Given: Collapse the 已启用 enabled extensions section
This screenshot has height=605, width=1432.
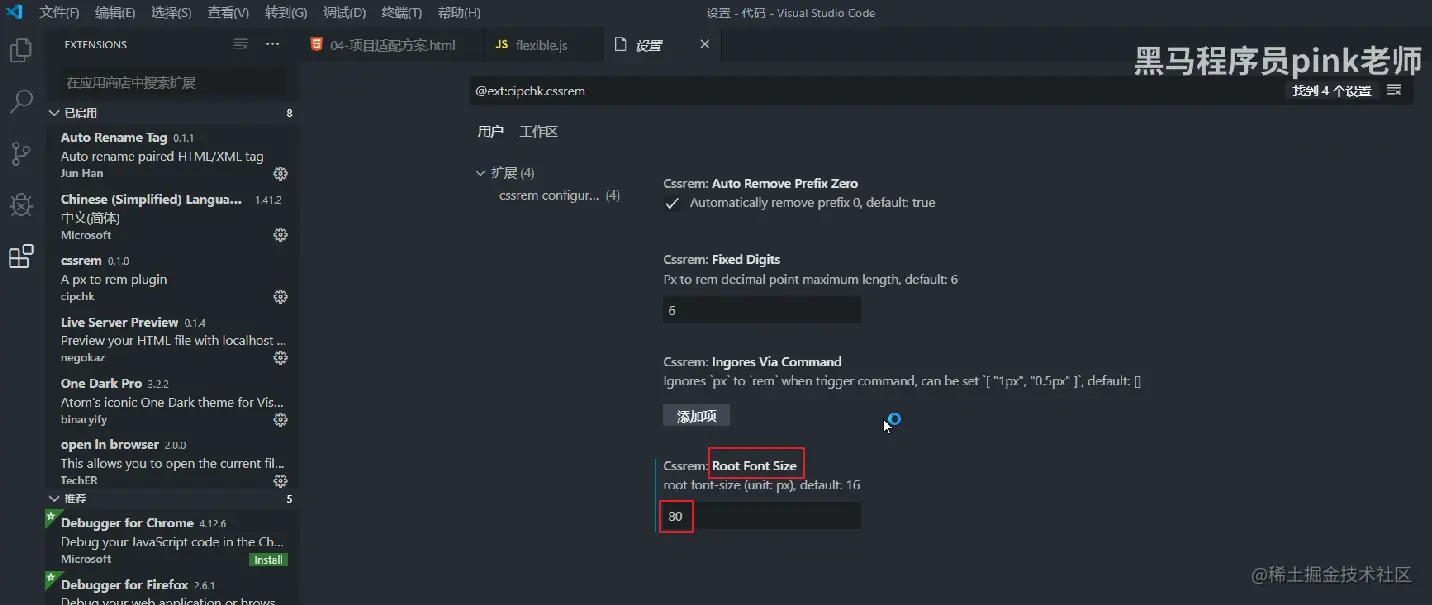Looking at the screenshot, I should click(x=54, y=113).
